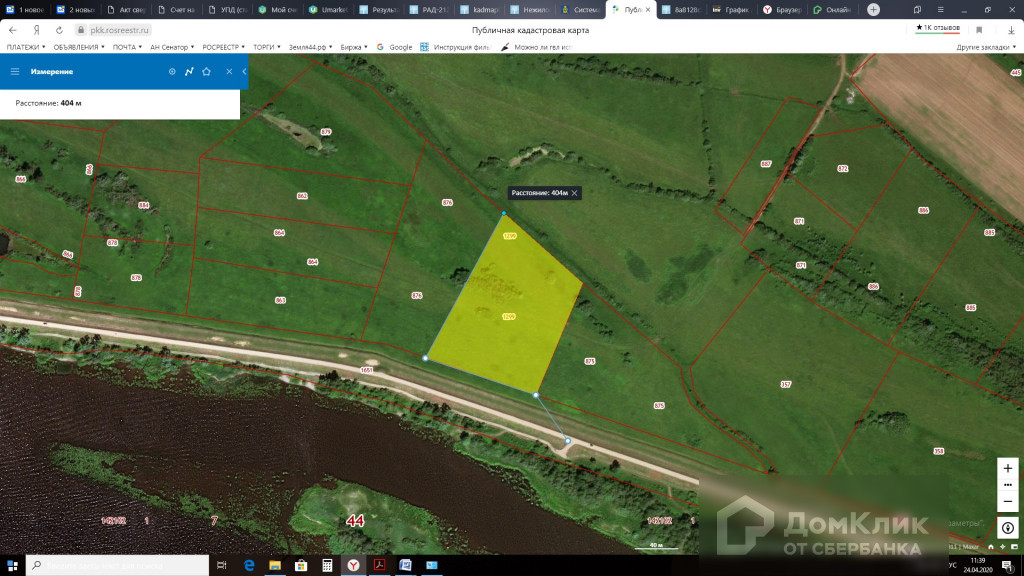This screenshot has height=576, width=1024.
Task: Click the pkk.rosreestr.ru address field
Action: coord(120,30)
